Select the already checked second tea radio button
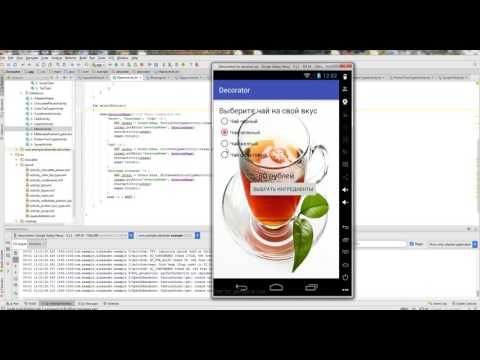The height and width of the screenshot is (360, 480). (225, 132)
